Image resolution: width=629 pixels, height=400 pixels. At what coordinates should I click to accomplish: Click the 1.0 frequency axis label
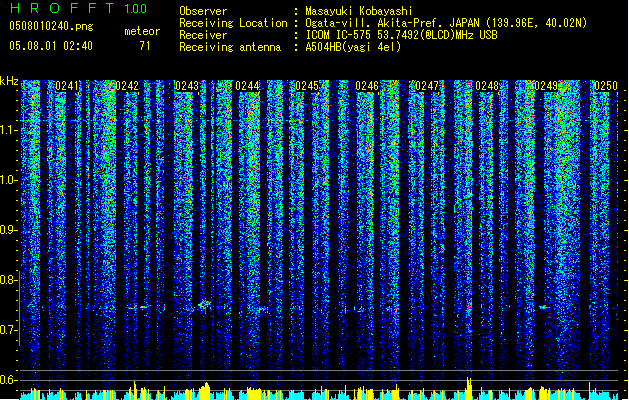pos(8,180)
